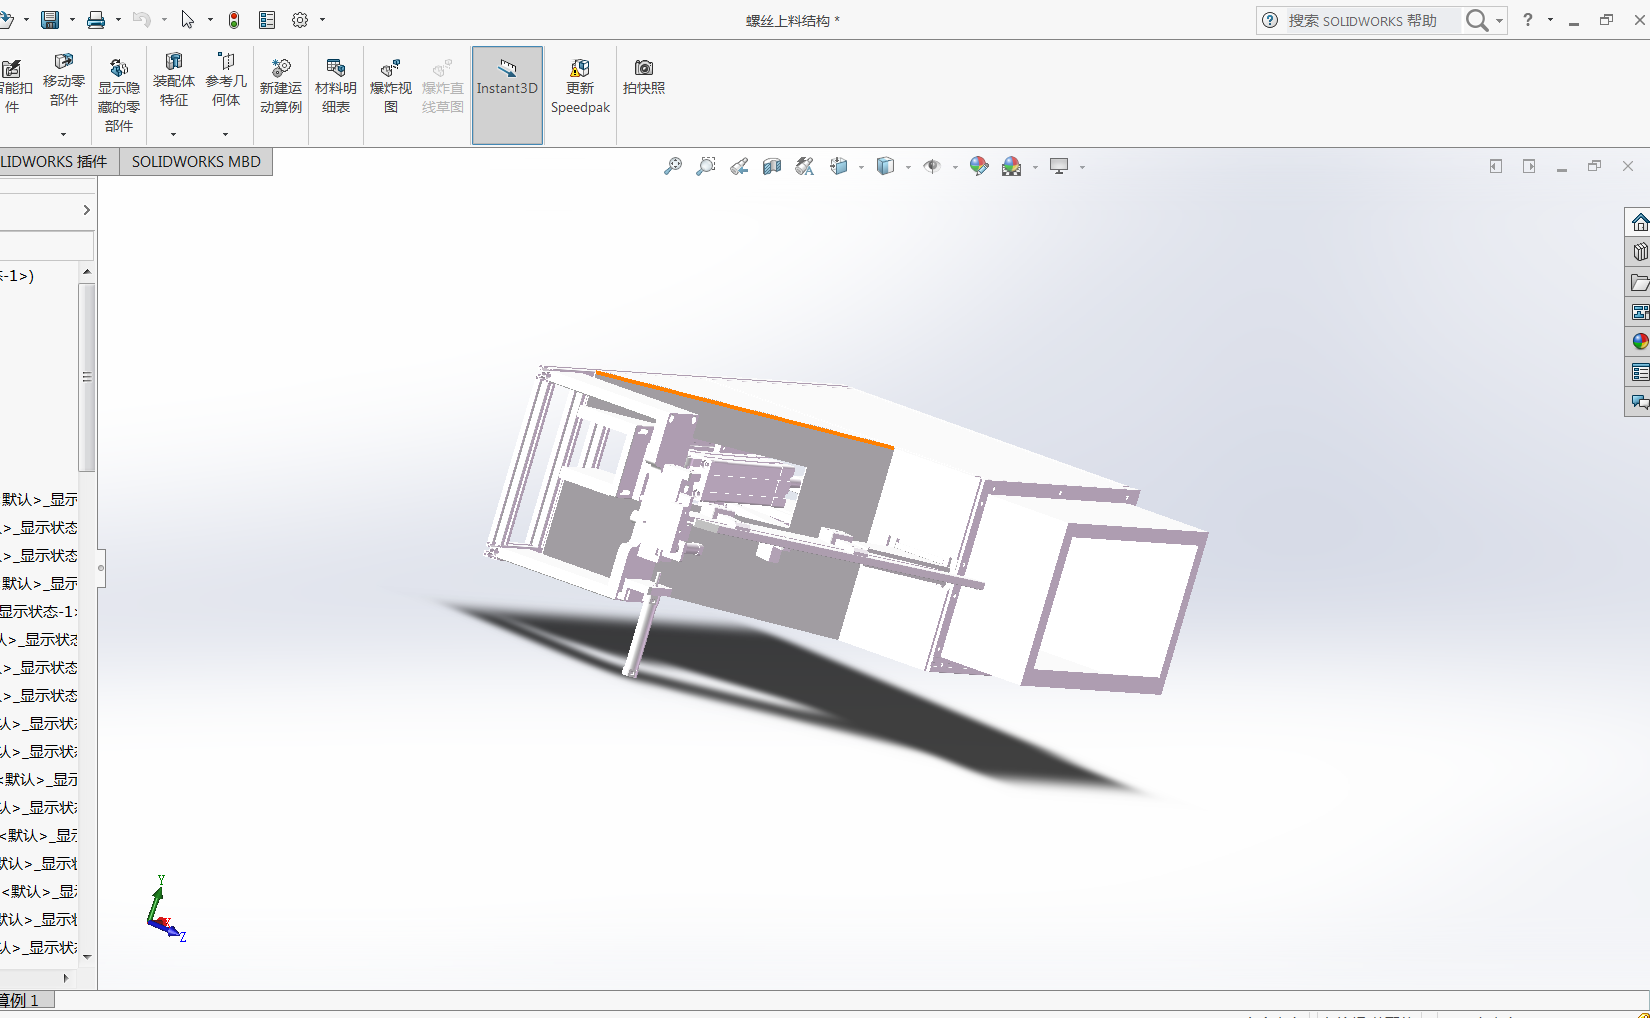Click Show Hidden Components (显示隐藏的零部件)
Screen dimensions: 1650x1018
coord(119,95)
